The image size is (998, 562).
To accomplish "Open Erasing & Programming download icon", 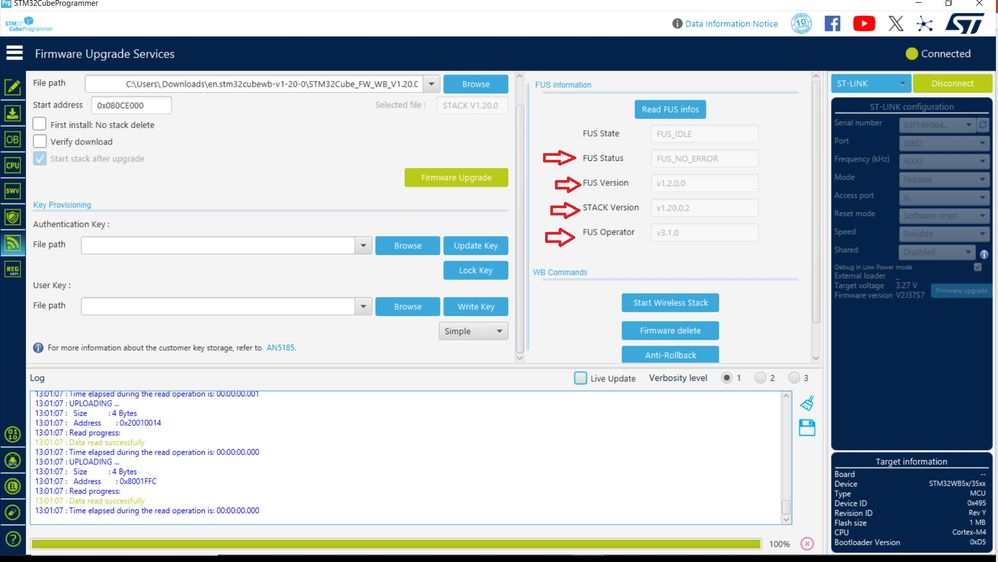I will [x=13, y=113].
